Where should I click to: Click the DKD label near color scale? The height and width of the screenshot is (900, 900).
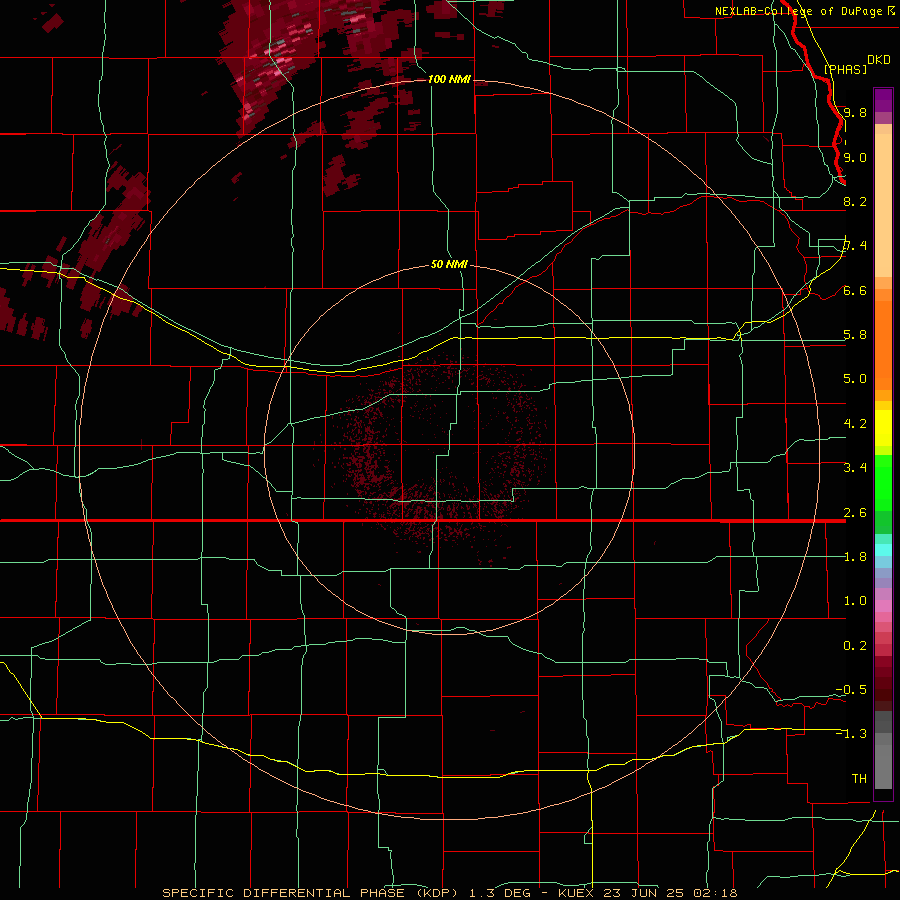click(879, 60)
